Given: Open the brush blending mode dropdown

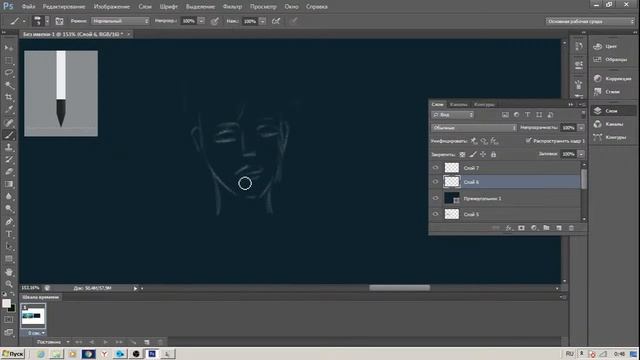Looking at the screenshot, I should (x=120, y=21).
